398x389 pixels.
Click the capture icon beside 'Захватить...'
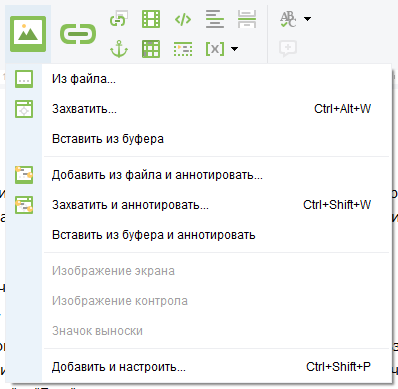pos(24,109)
